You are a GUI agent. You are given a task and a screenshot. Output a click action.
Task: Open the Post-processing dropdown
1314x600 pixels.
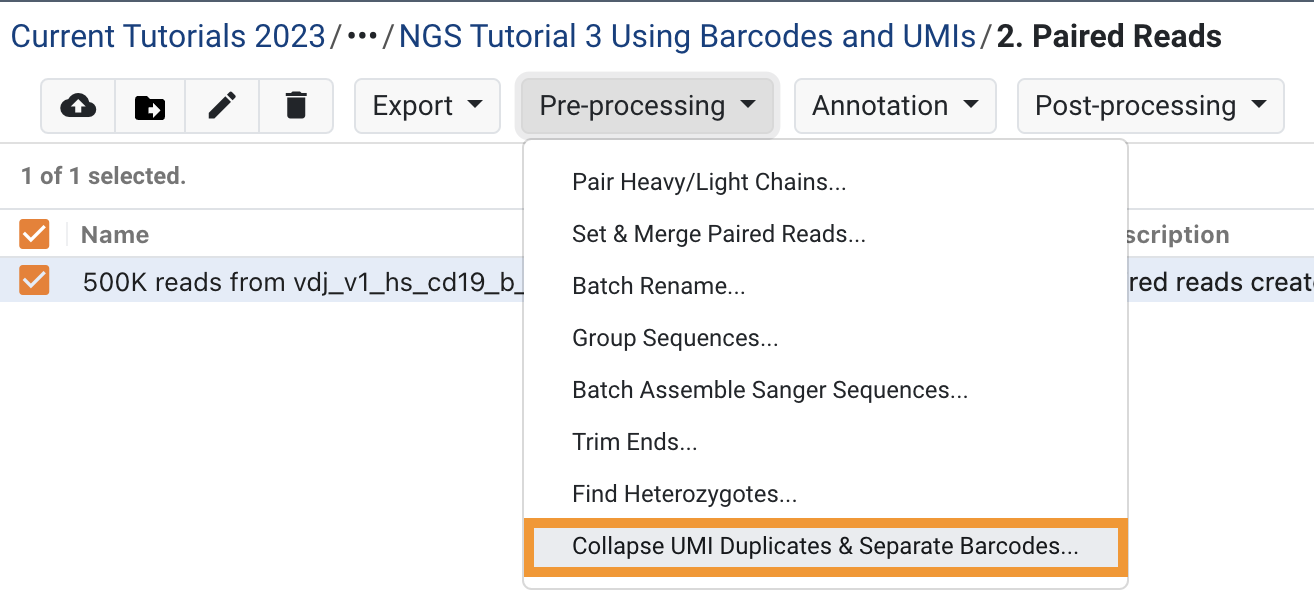click(1149, 105)
